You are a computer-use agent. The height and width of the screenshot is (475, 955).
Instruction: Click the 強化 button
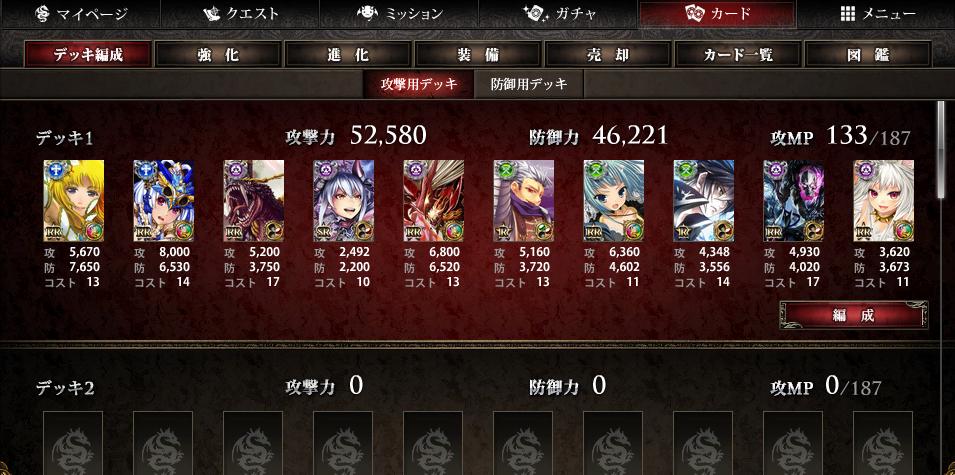(x=217, y=55)
